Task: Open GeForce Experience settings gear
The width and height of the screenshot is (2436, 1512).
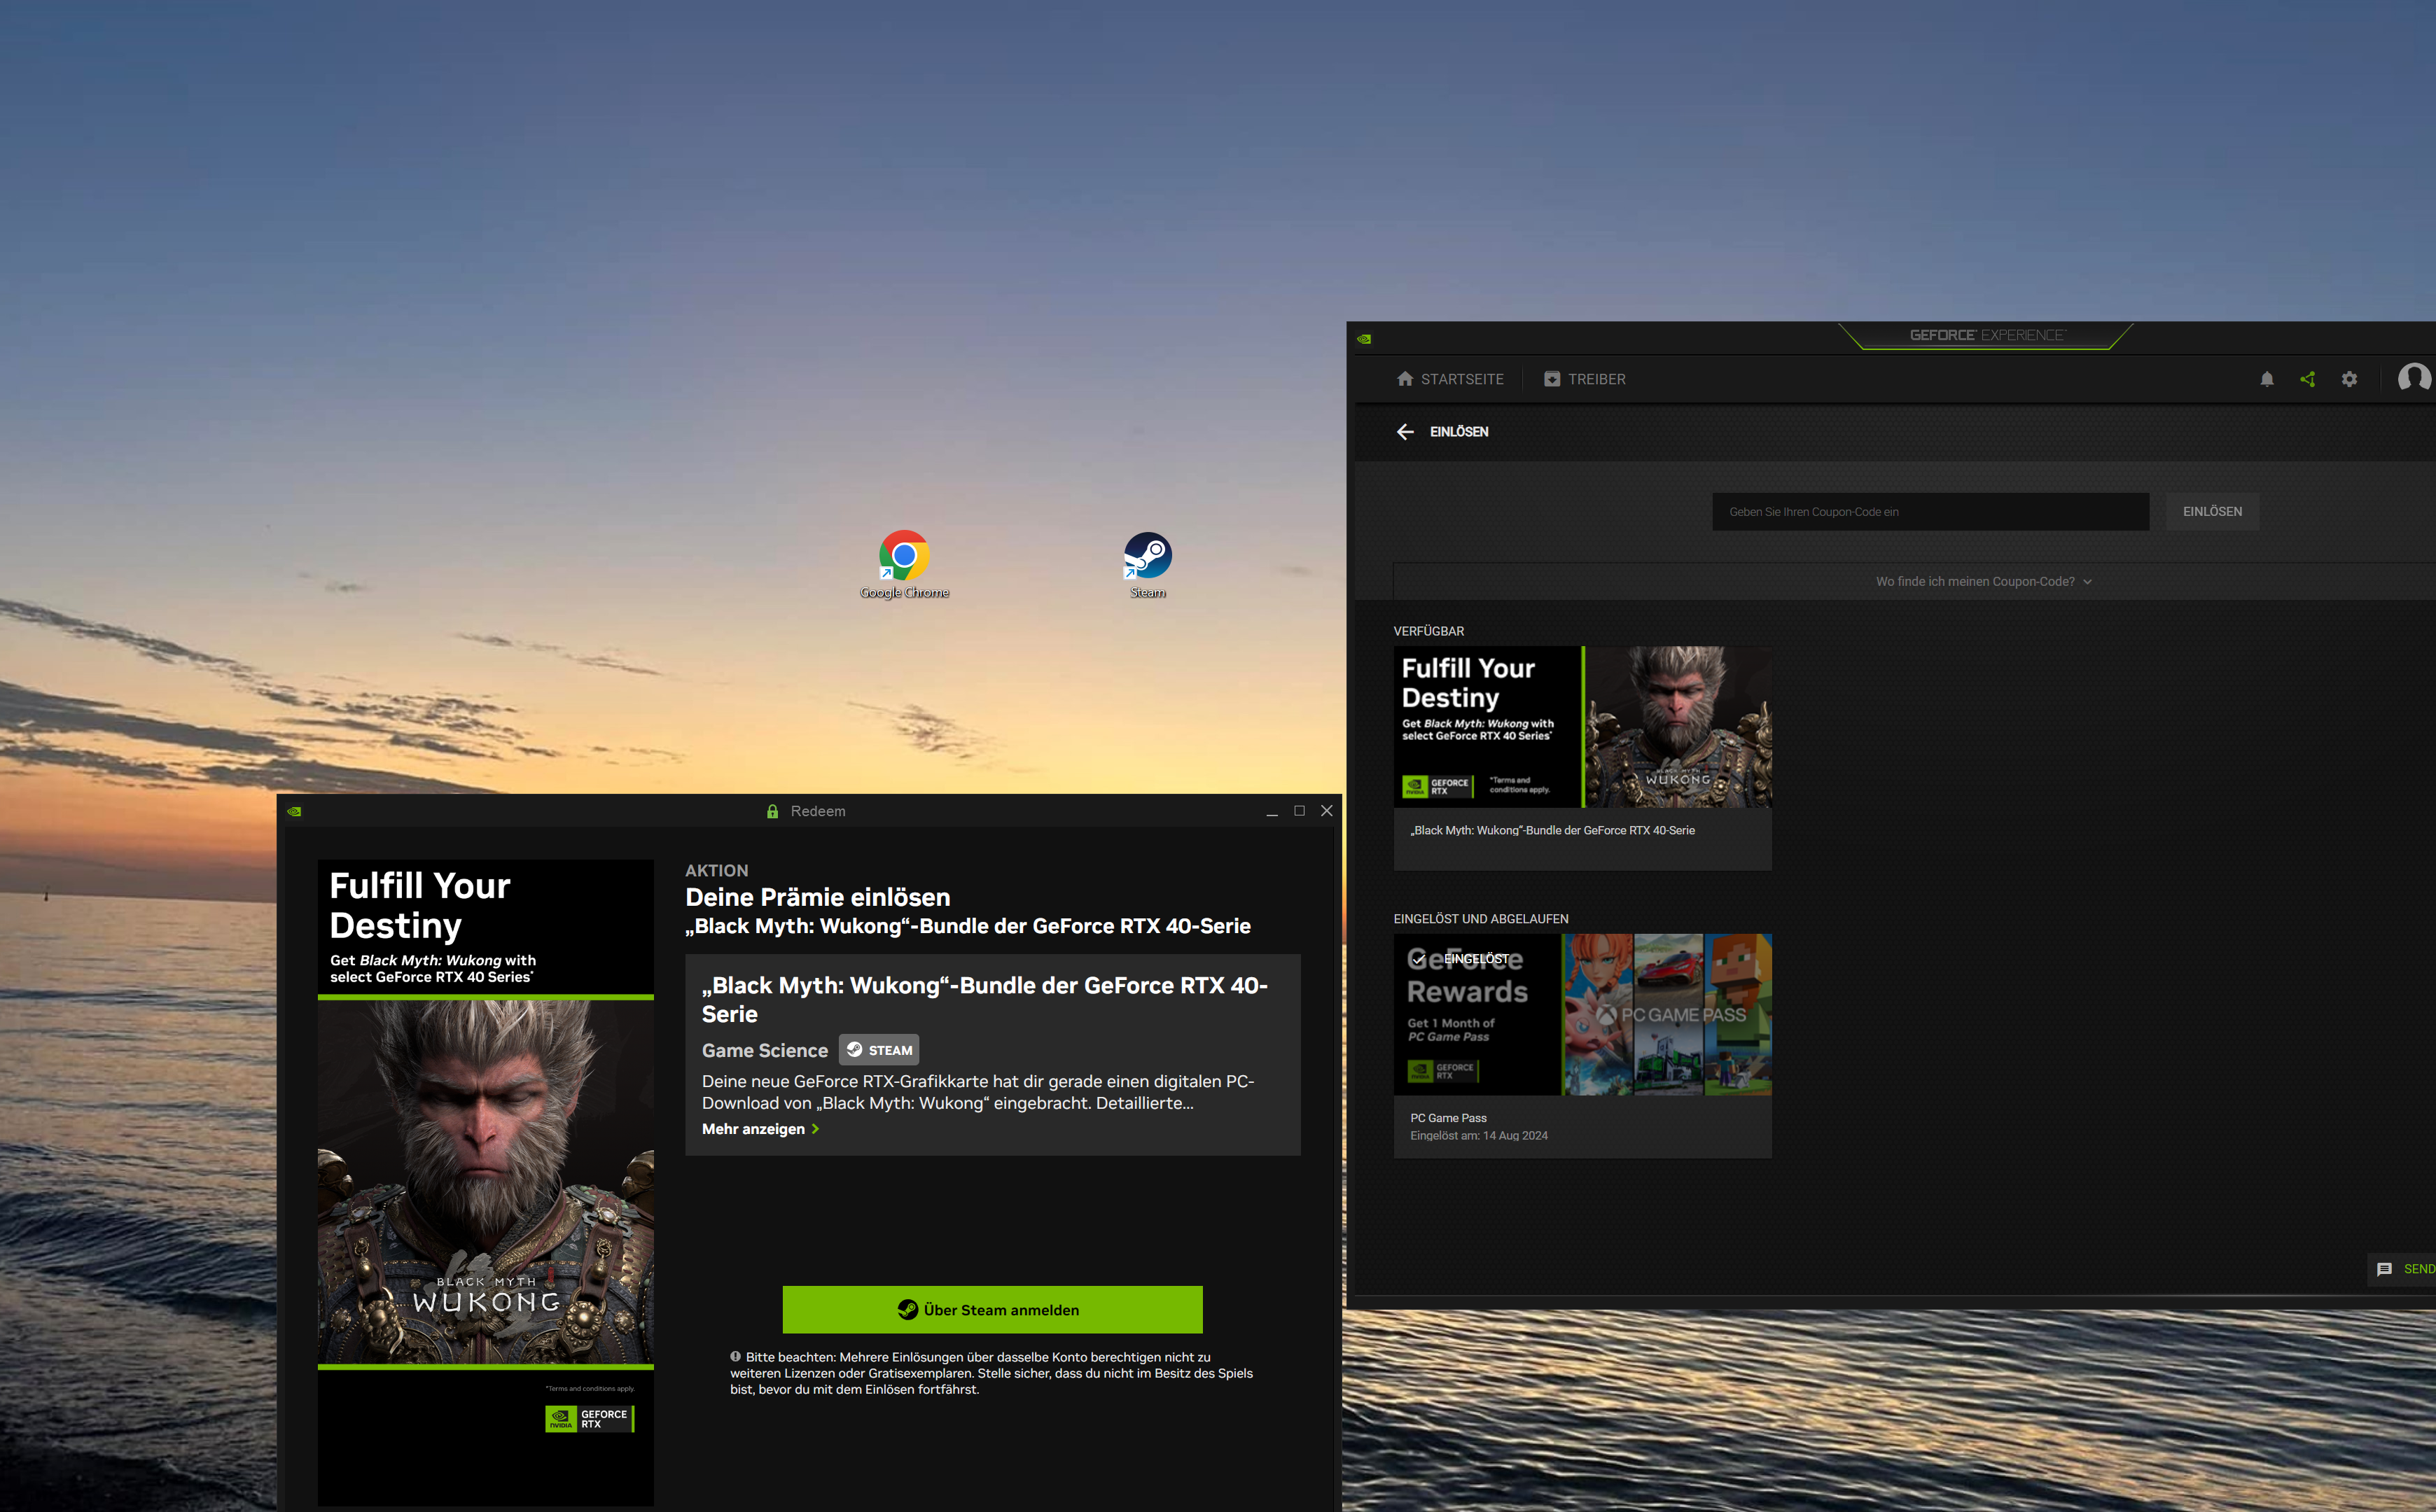Action: [2349, 379]
